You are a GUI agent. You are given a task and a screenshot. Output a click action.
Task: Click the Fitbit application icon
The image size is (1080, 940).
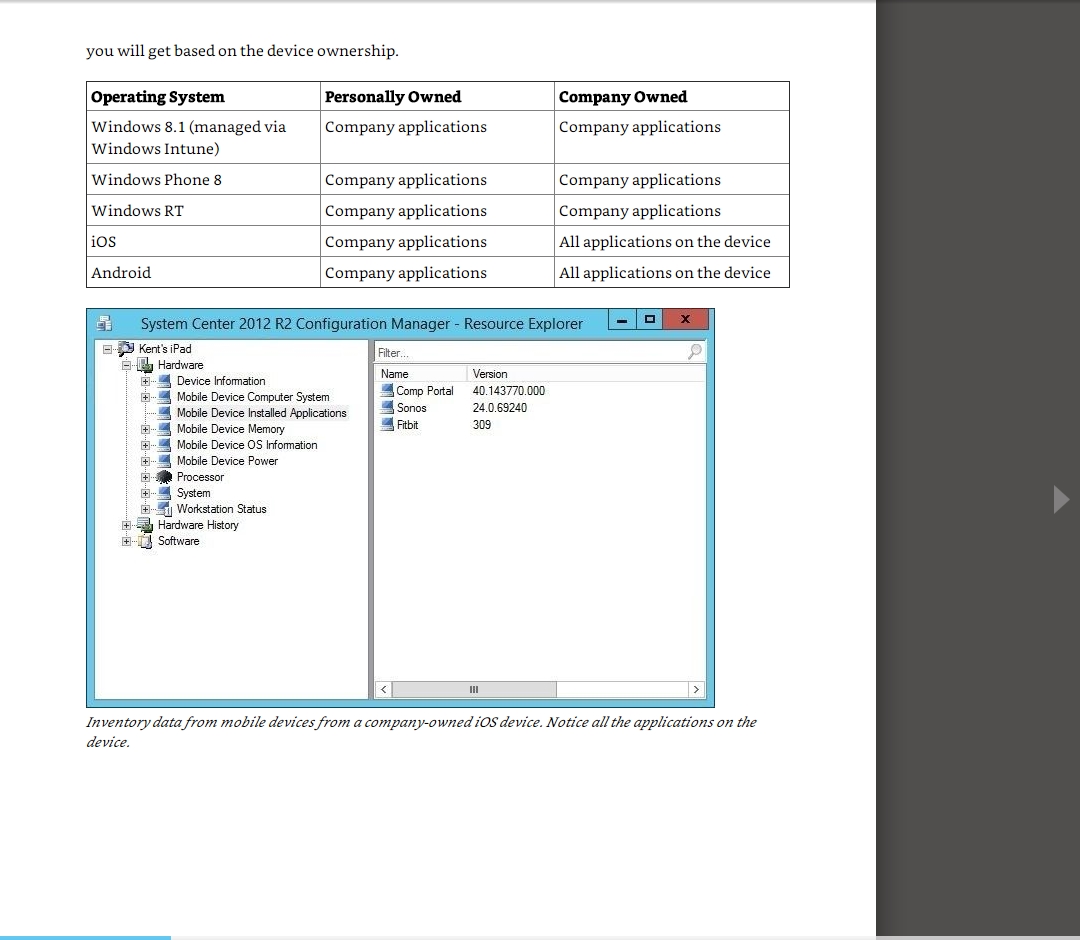coord(387,425)
